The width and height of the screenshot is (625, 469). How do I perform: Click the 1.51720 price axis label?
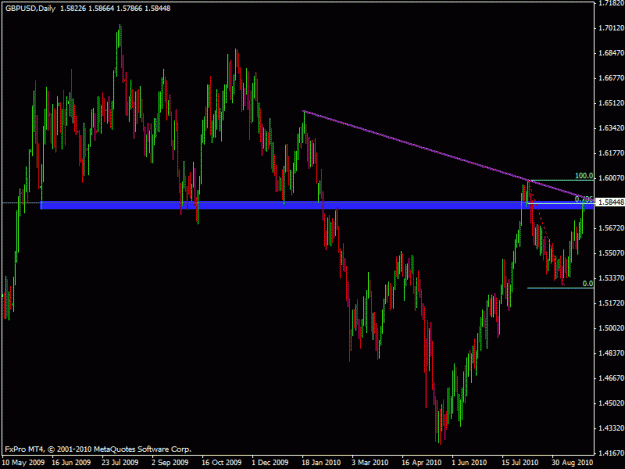click(611, 303)
